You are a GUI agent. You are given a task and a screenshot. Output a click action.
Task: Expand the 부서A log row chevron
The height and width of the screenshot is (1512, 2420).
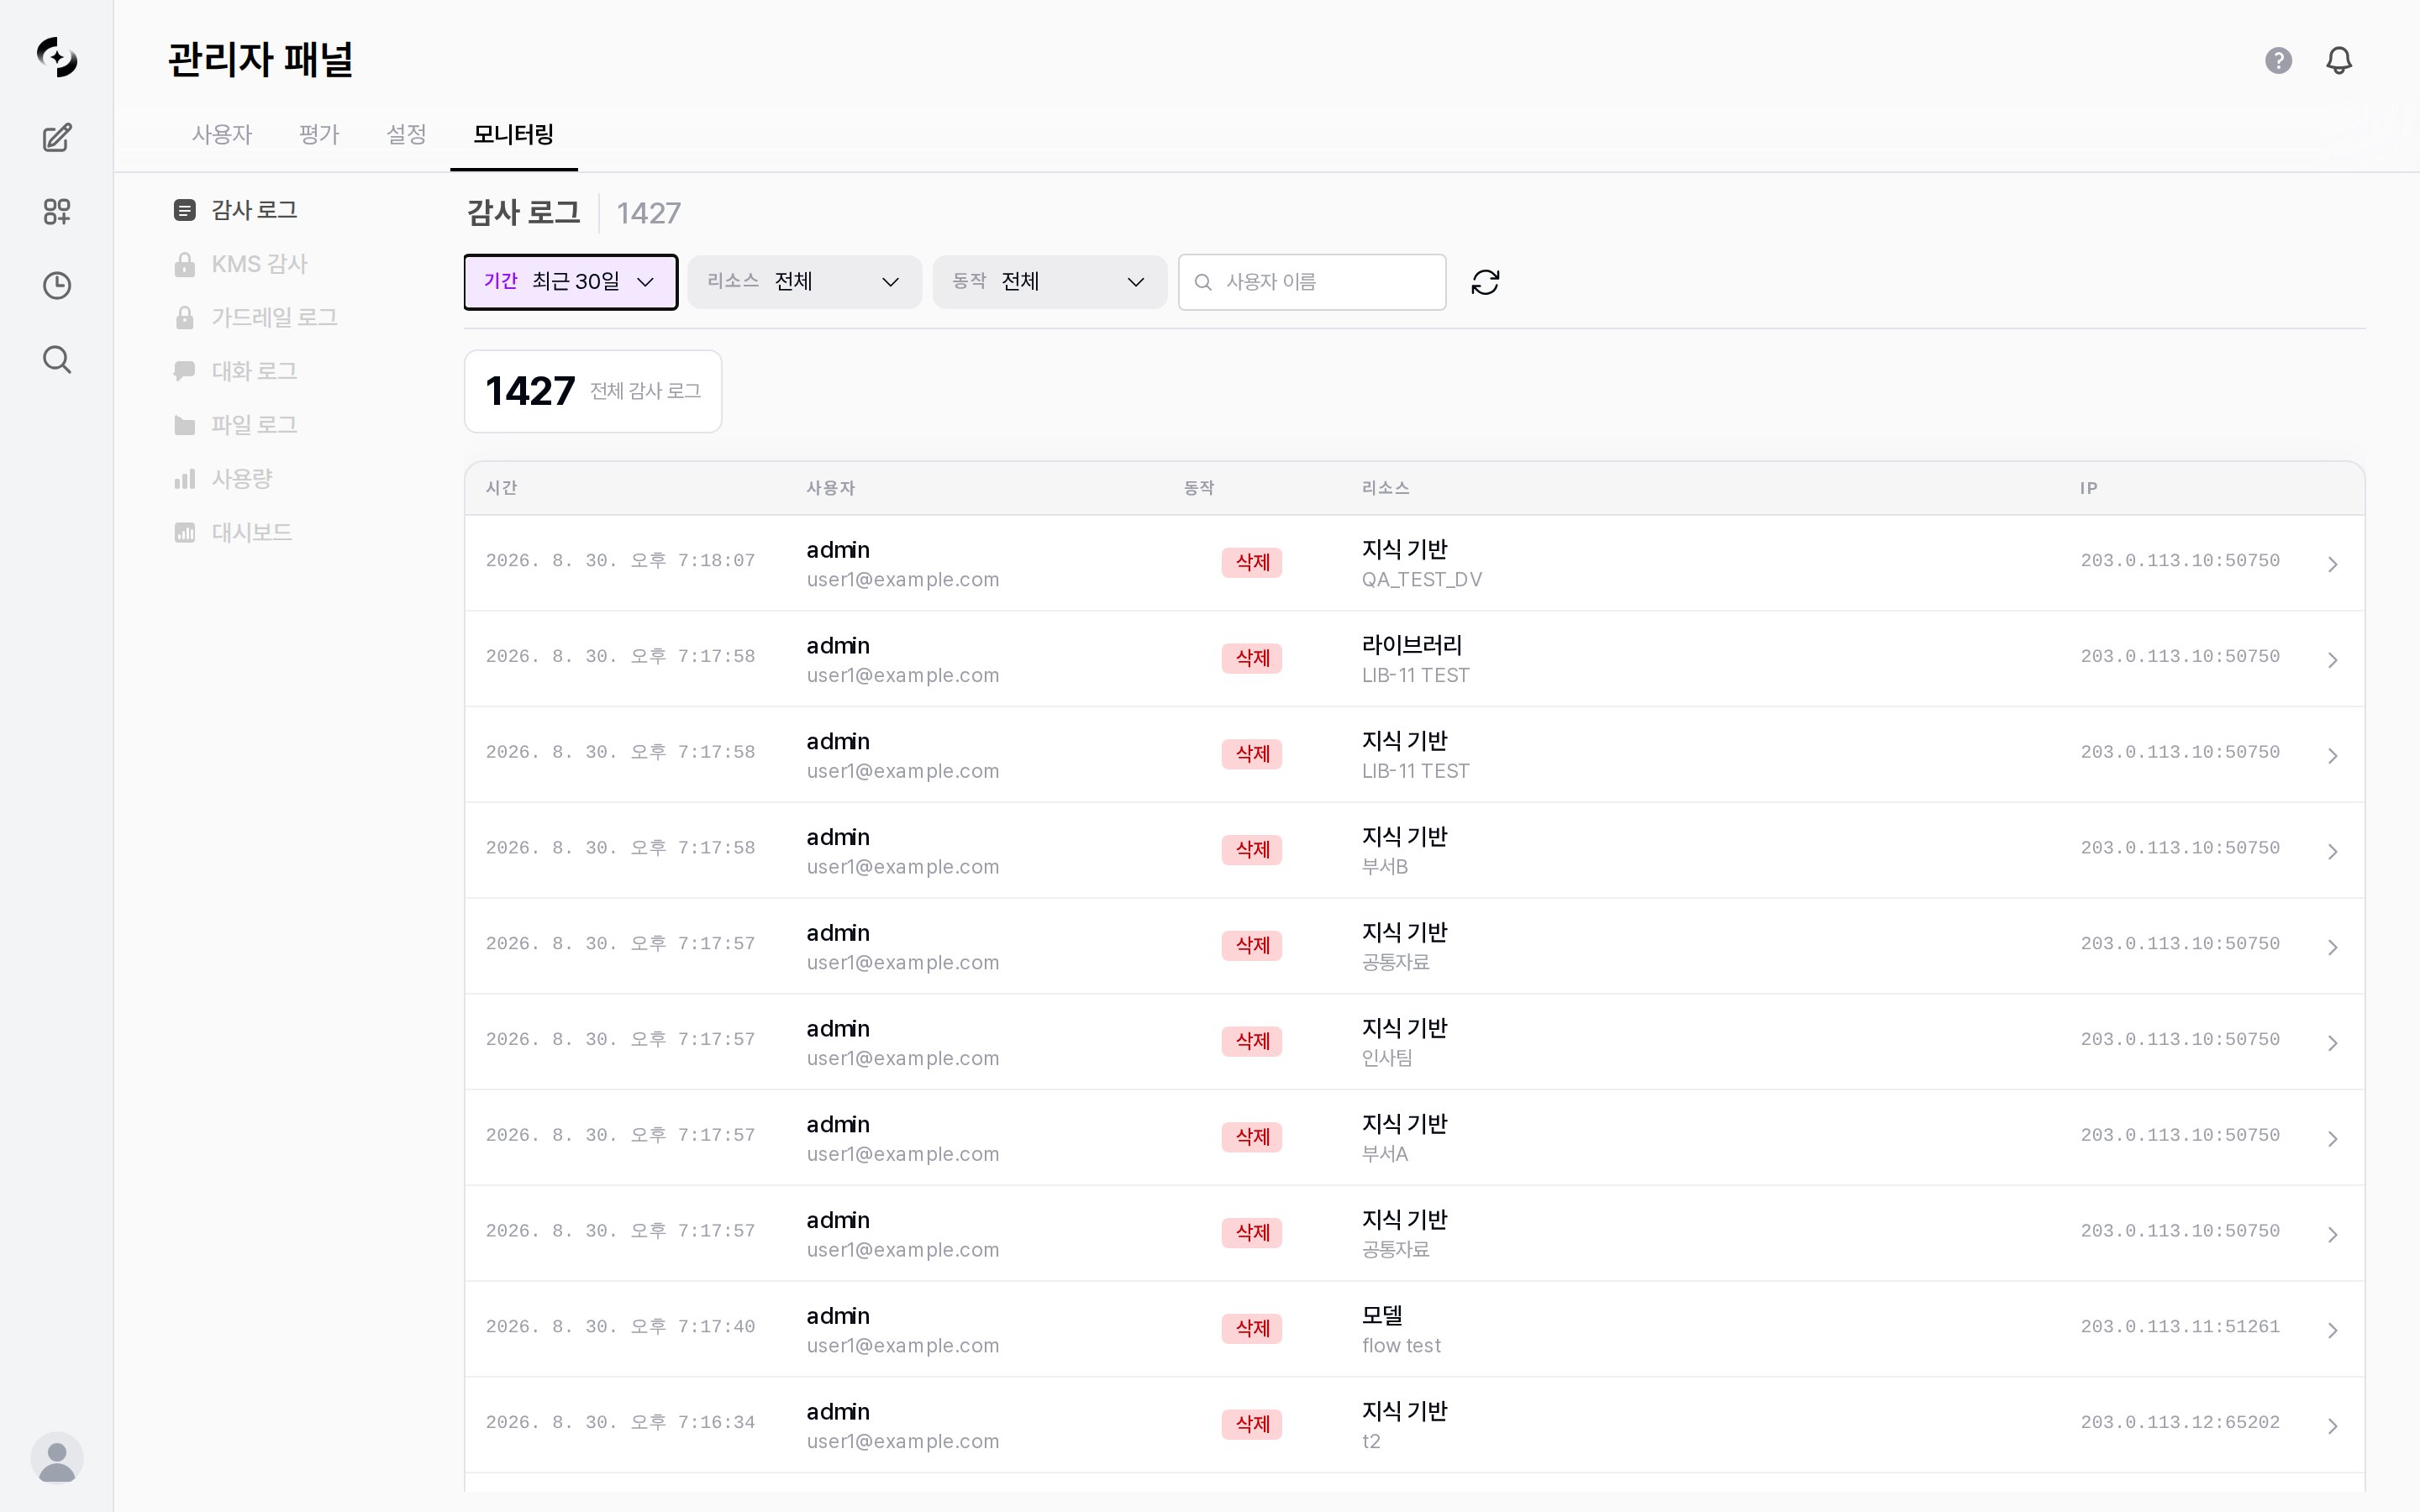2332,1139
